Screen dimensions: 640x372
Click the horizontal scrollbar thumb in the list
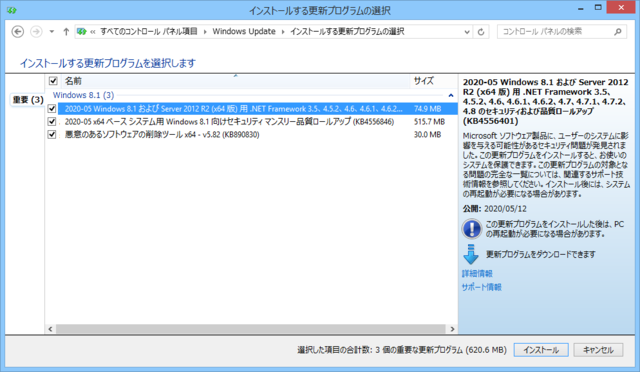pyautogui.click(x=251, y=329)
